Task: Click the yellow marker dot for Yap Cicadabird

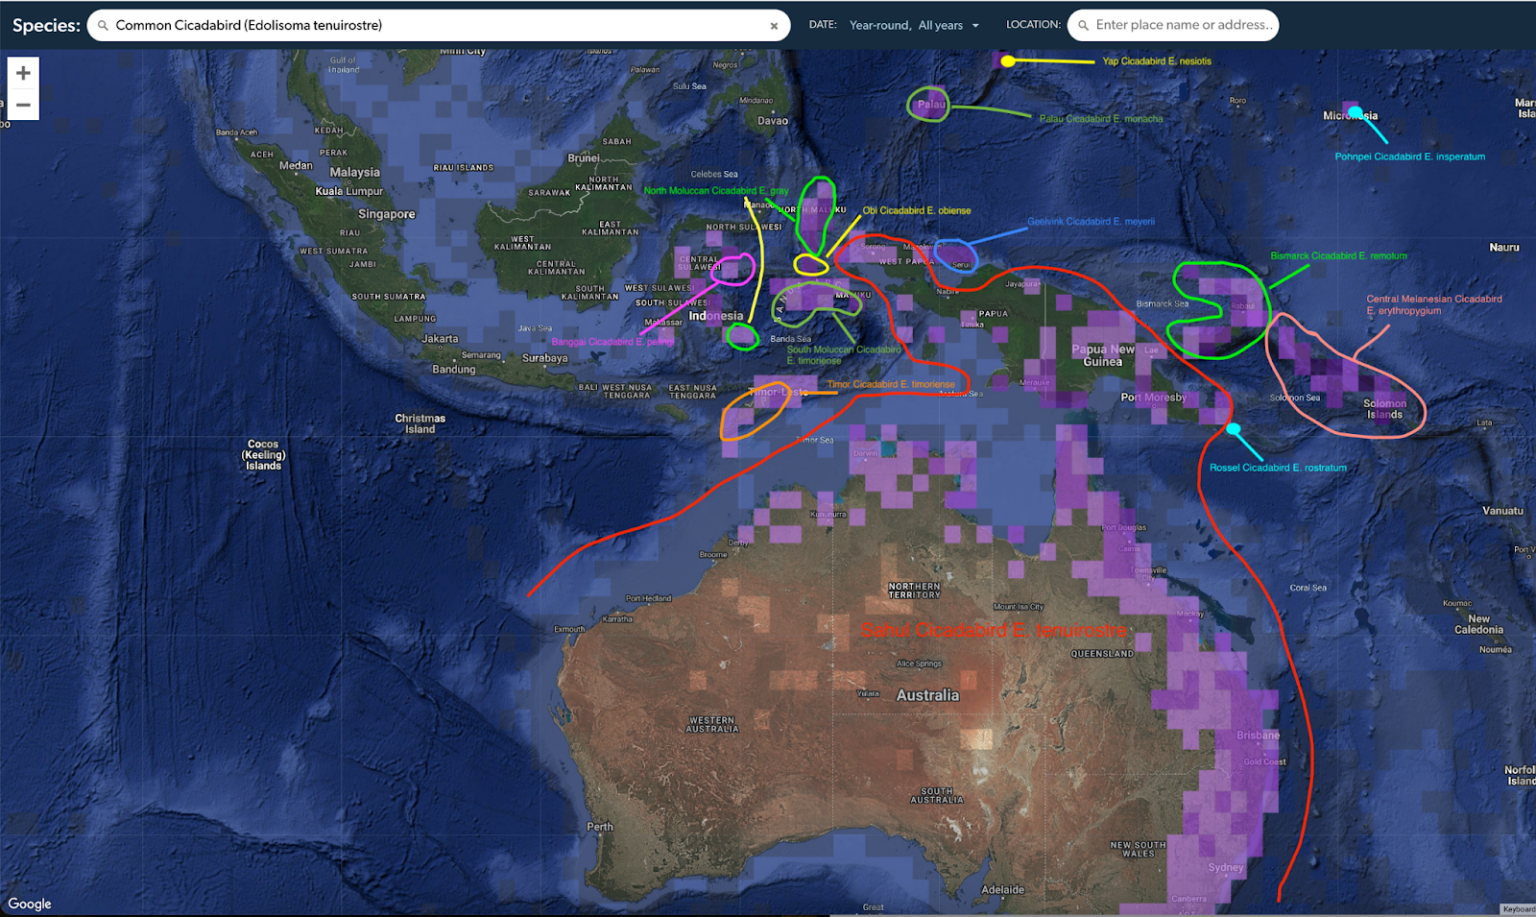Action: (x=1007, y=60)
